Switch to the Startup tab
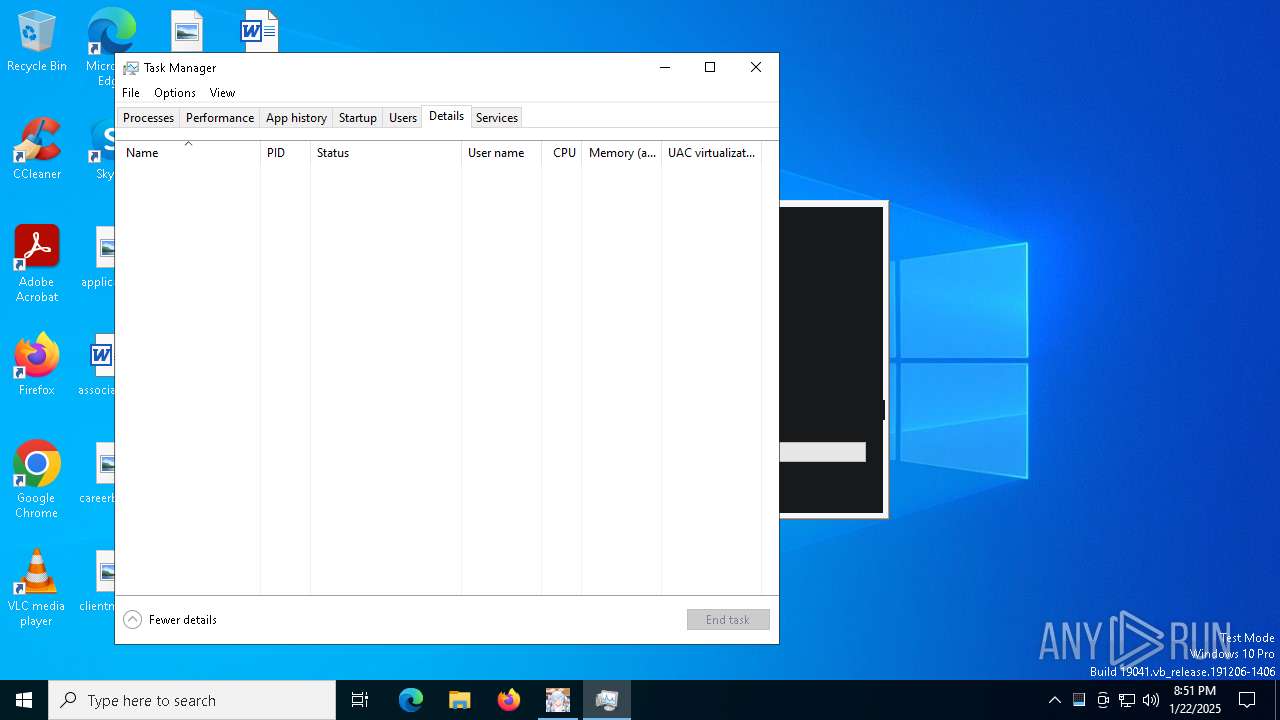Image resolution: width=1280 pixels, height=720 pixels. (x=357, y=117)
